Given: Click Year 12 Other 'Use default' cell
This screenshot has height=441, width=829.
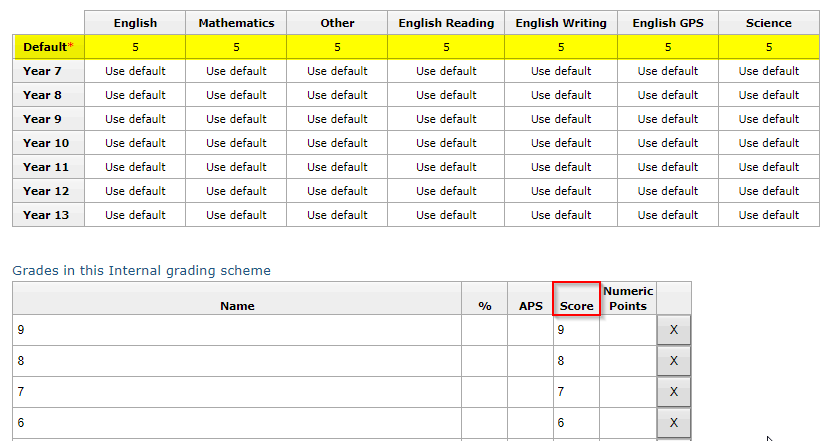Looking at the screenshot, I should (337, 191).
